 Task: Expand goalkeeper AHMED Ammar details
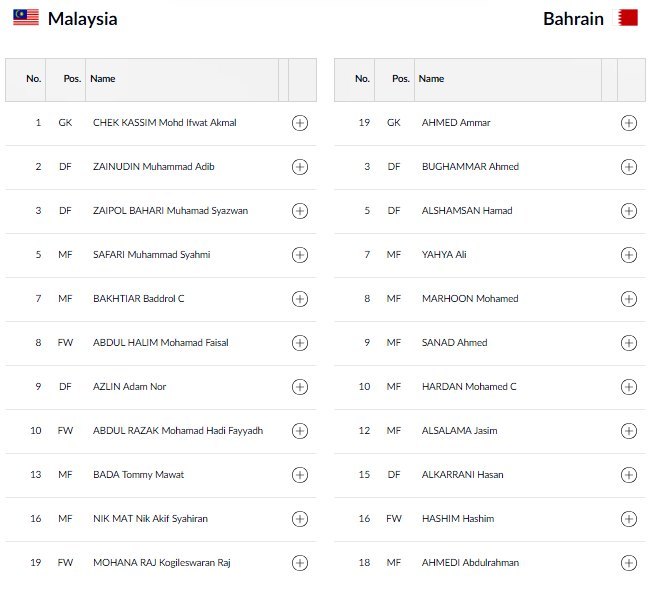pos(628,123)
